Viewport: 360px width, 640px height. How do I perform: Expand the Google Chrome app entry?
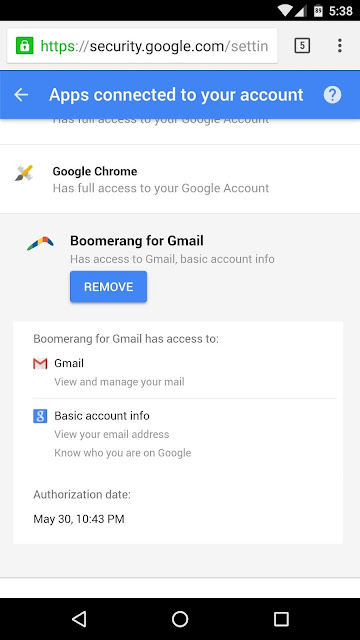tap(180, 179)
